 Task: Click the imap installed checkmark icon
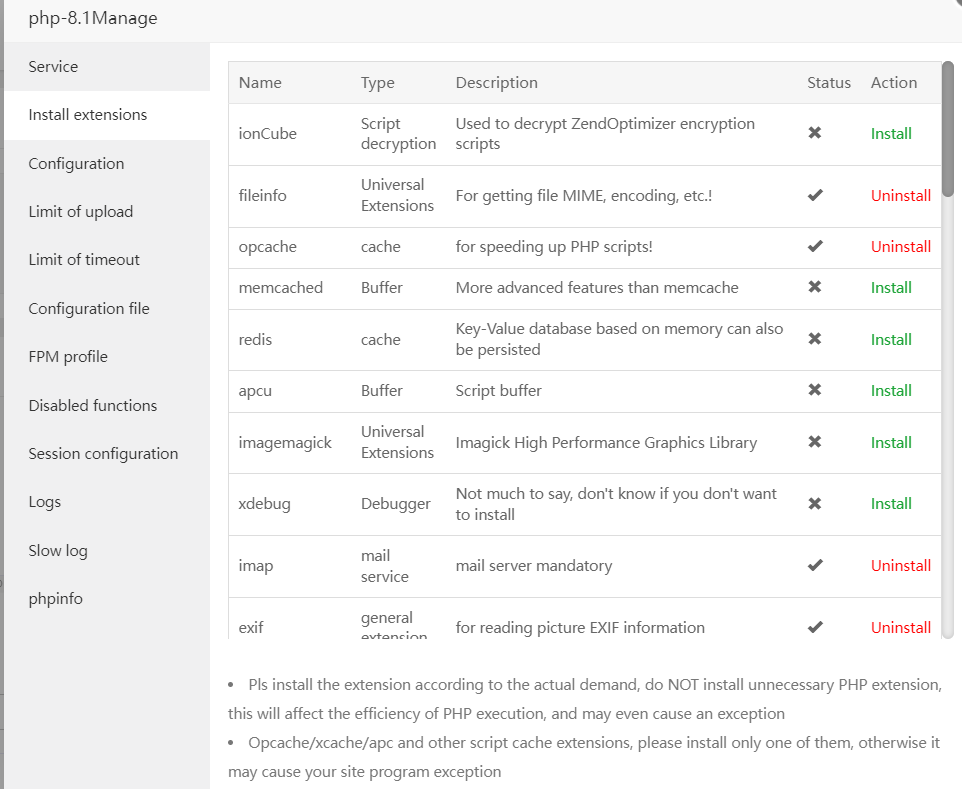pyautogui.click(x=815, y=565)
